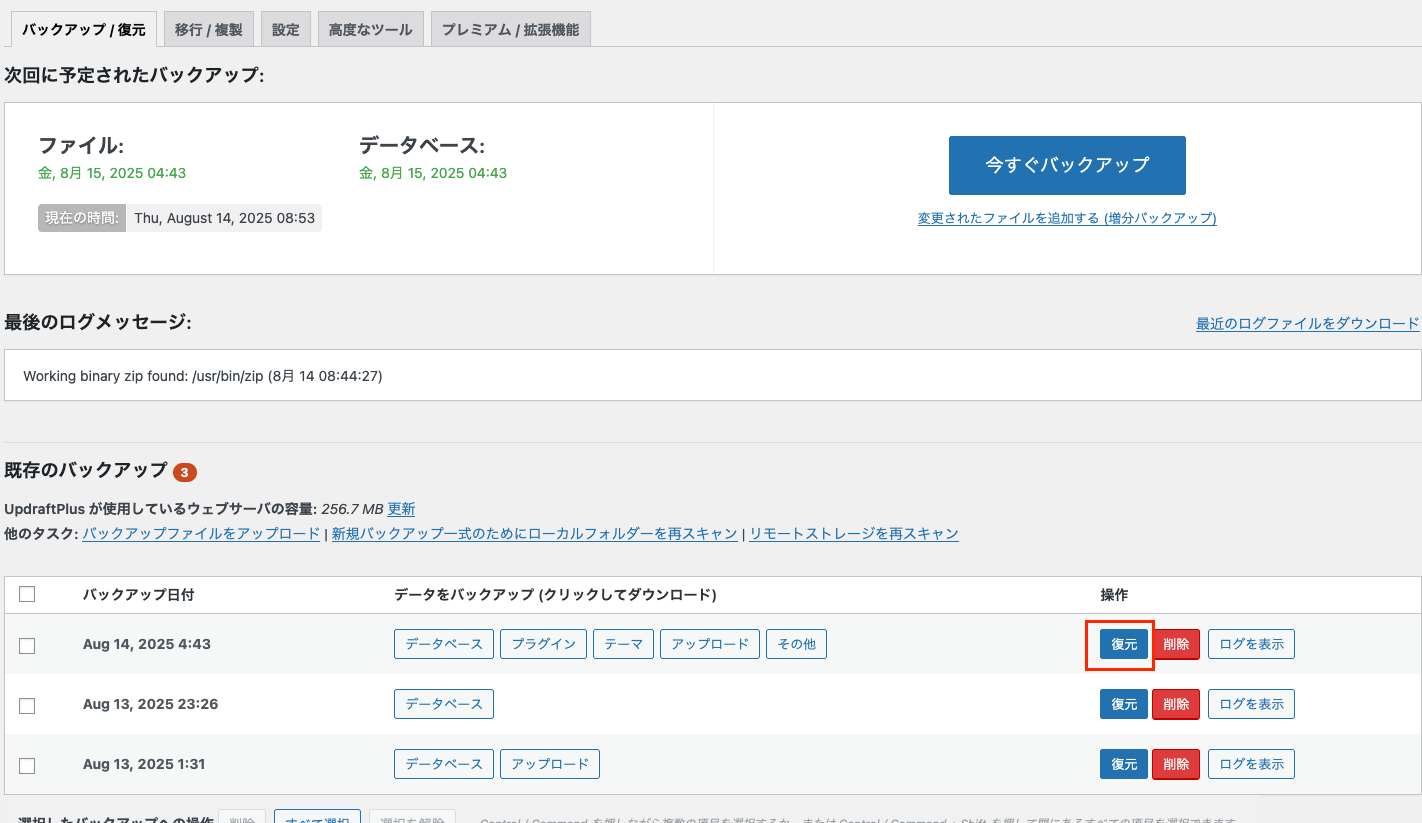1422x823 pixels.
Task: Click 更新 to refresh server disk usage
Action: 399,508
